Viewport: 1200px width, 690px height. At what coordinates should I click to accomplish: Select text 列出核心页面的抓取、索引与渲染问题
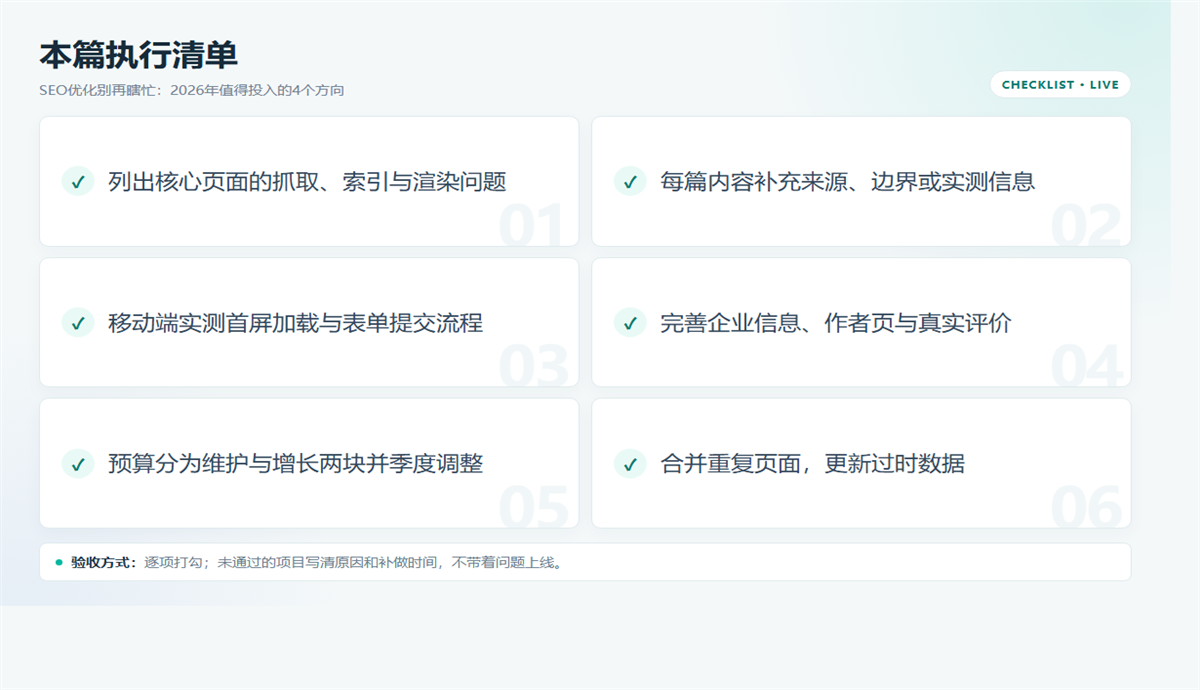point(307,181)
